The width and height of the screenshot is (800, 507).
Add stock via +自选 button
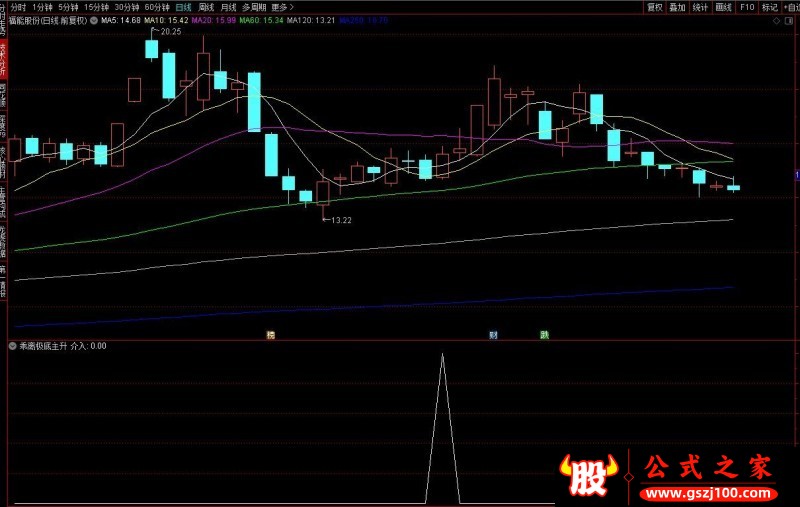click(791, 6)
